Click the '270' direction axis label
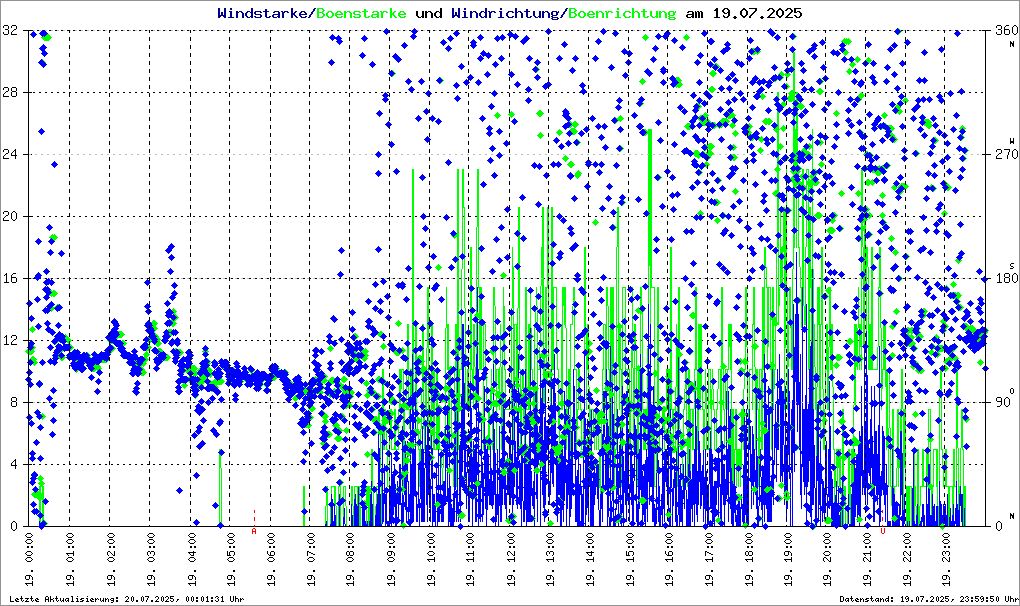 [x=1006, y=155]
